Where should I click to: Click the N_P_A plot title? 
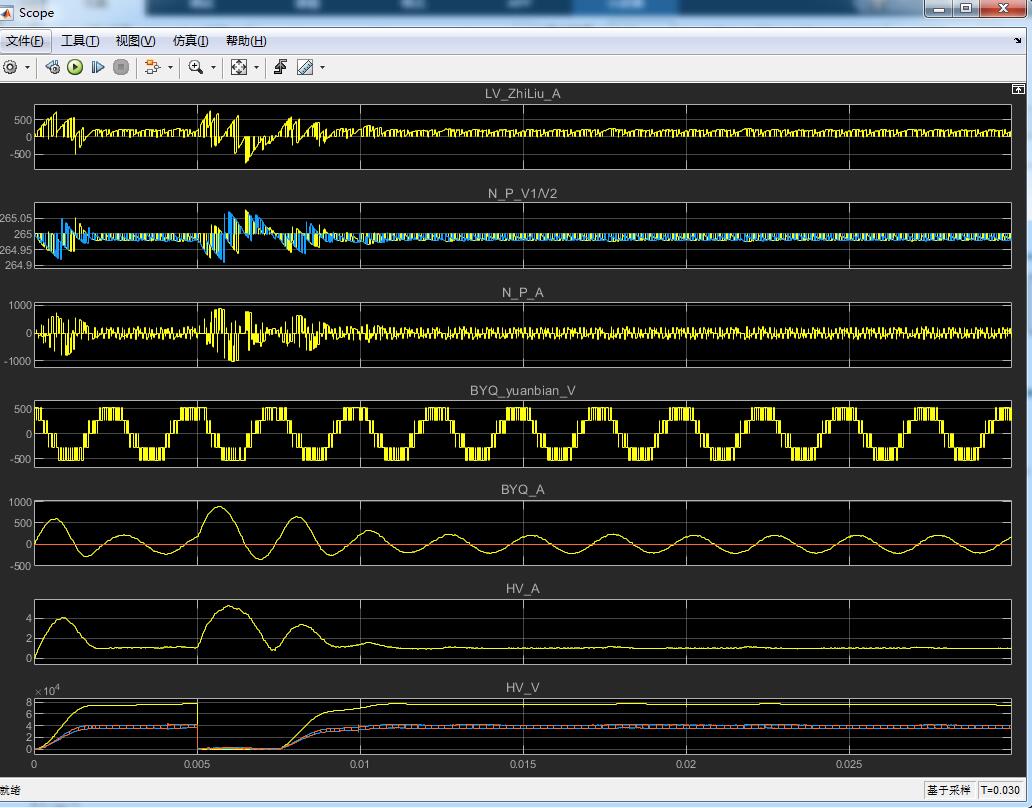tap(523, 292)
